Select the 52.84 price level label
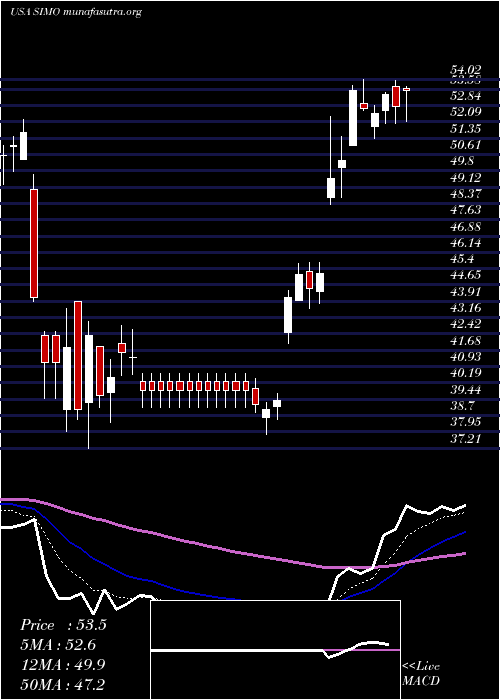 pos(466,96)
